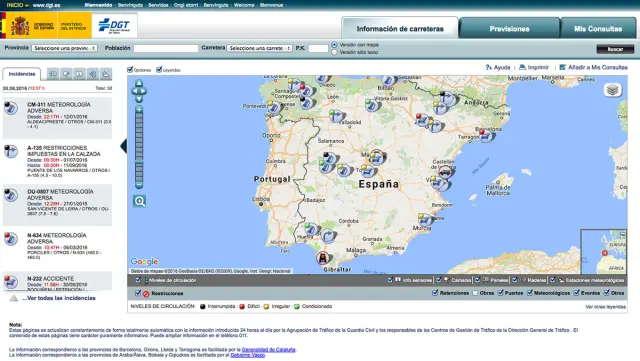The height and width of the screenshot is (361, 640).
Task: Click the help question mark icon
Action: 489,67
